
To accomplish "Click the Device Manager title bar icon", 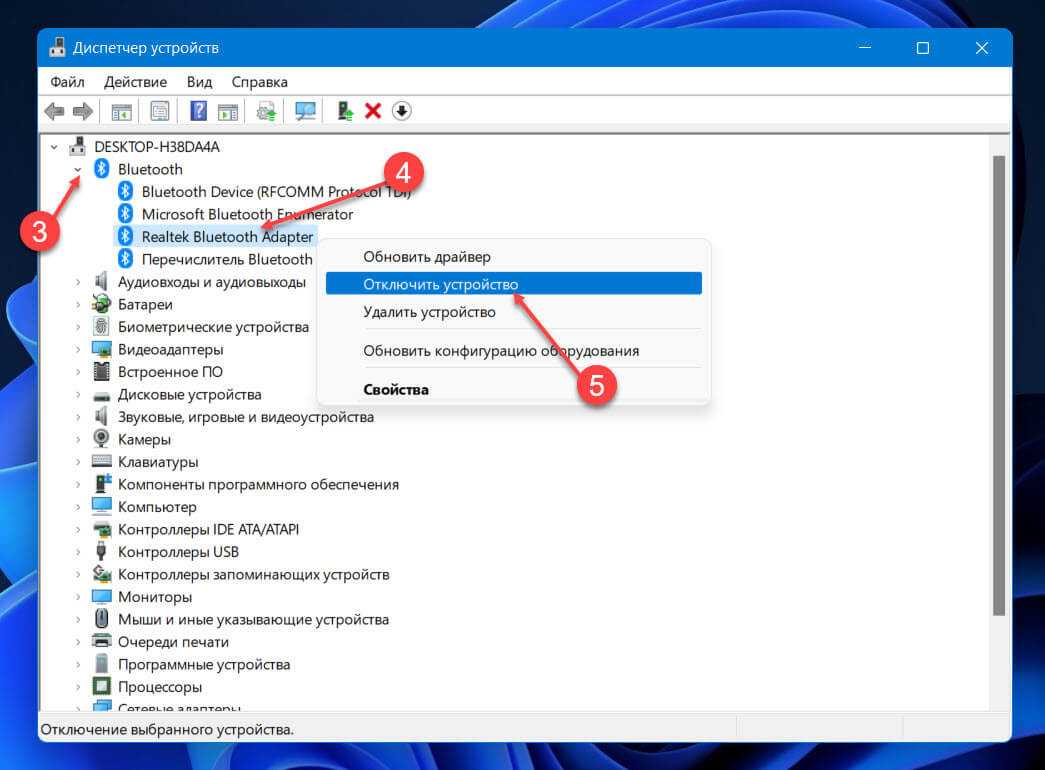I will pyautogui.click(x=57, y=47).
